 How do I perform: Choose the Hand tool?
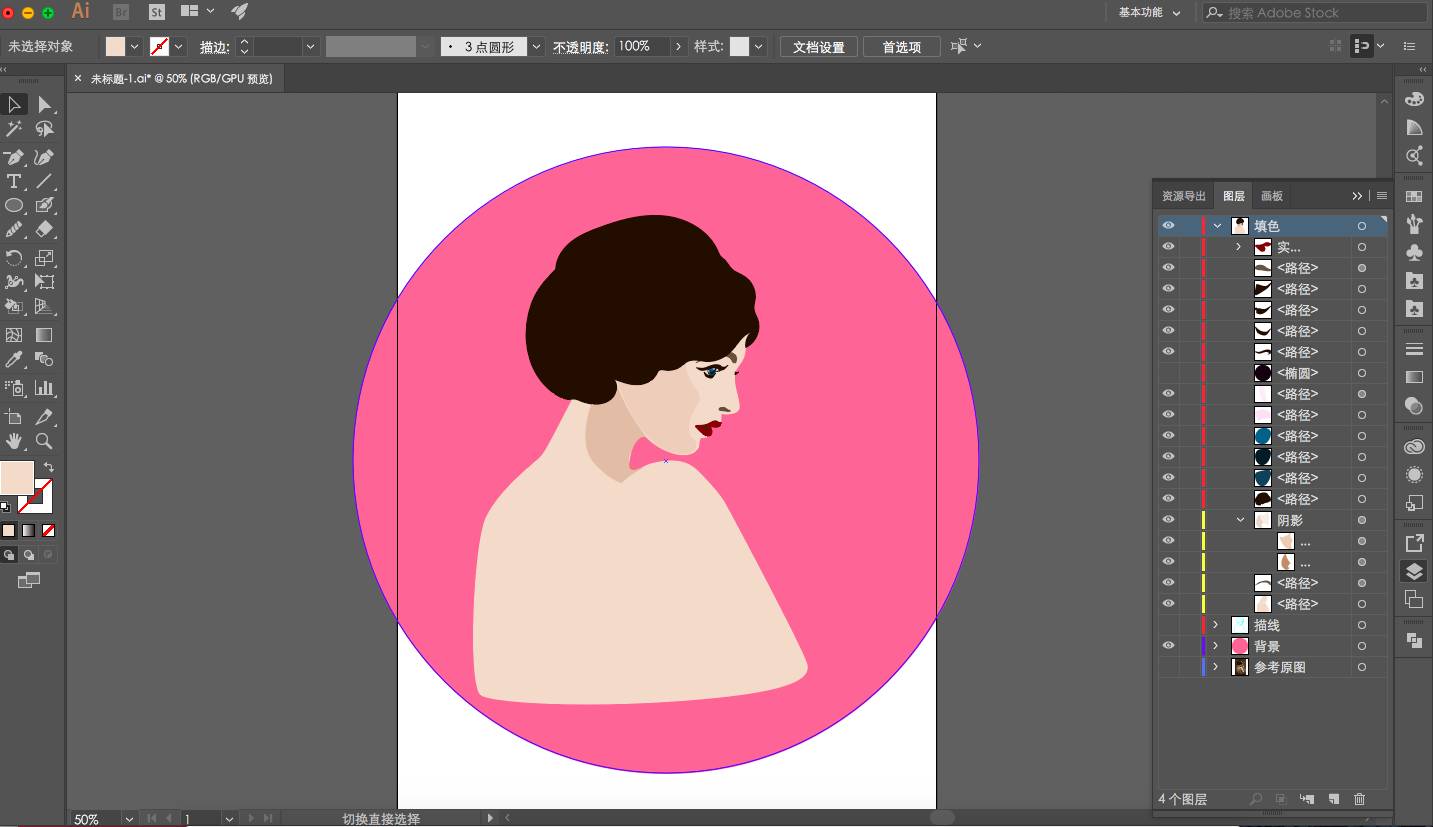click(14, 441)
